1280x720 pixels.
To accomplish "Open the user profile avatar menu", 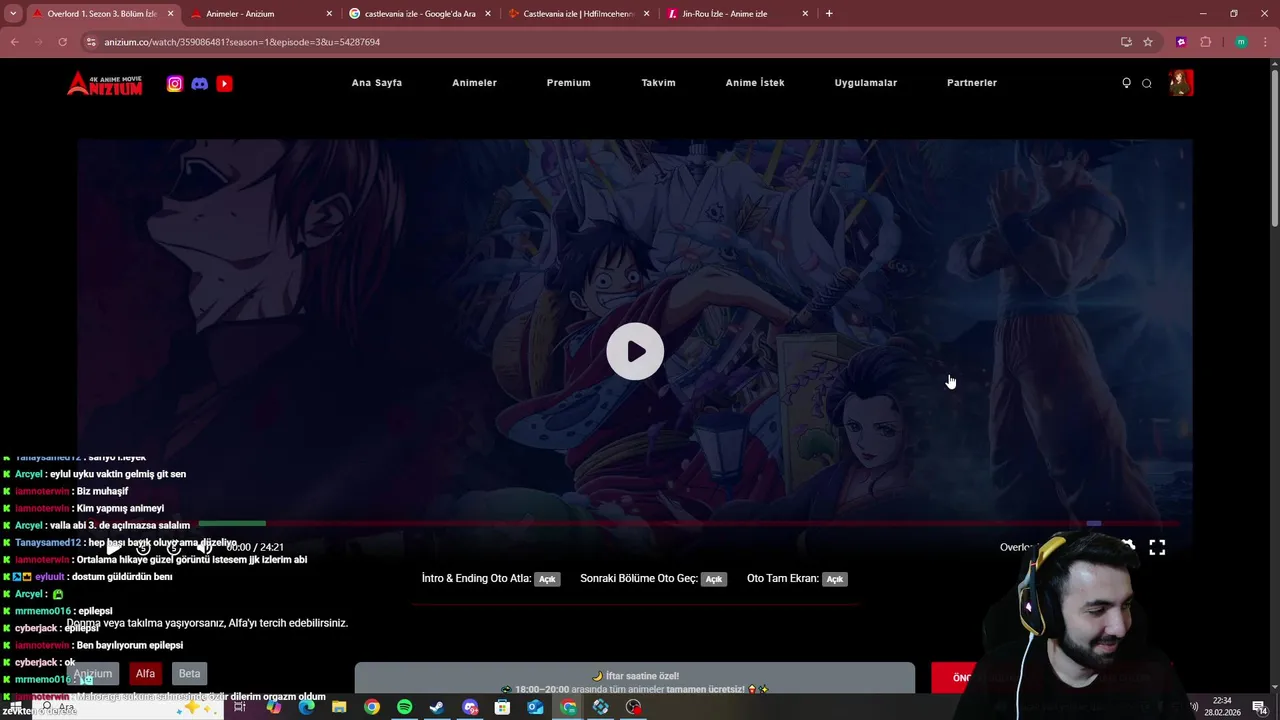I will [x=1181, y=83].
